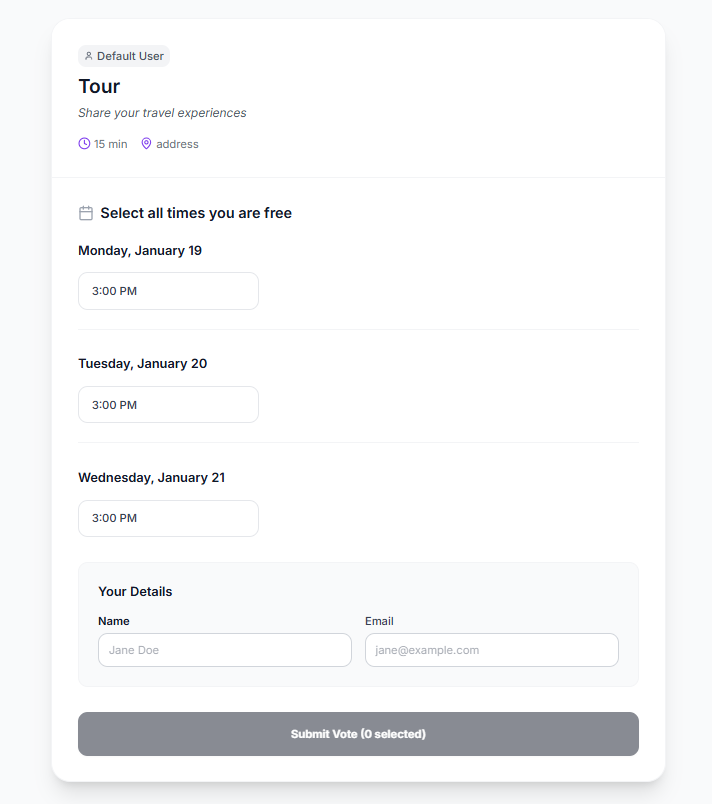
Task: Click the user icon in Default User badge
Action: [88, 56]
